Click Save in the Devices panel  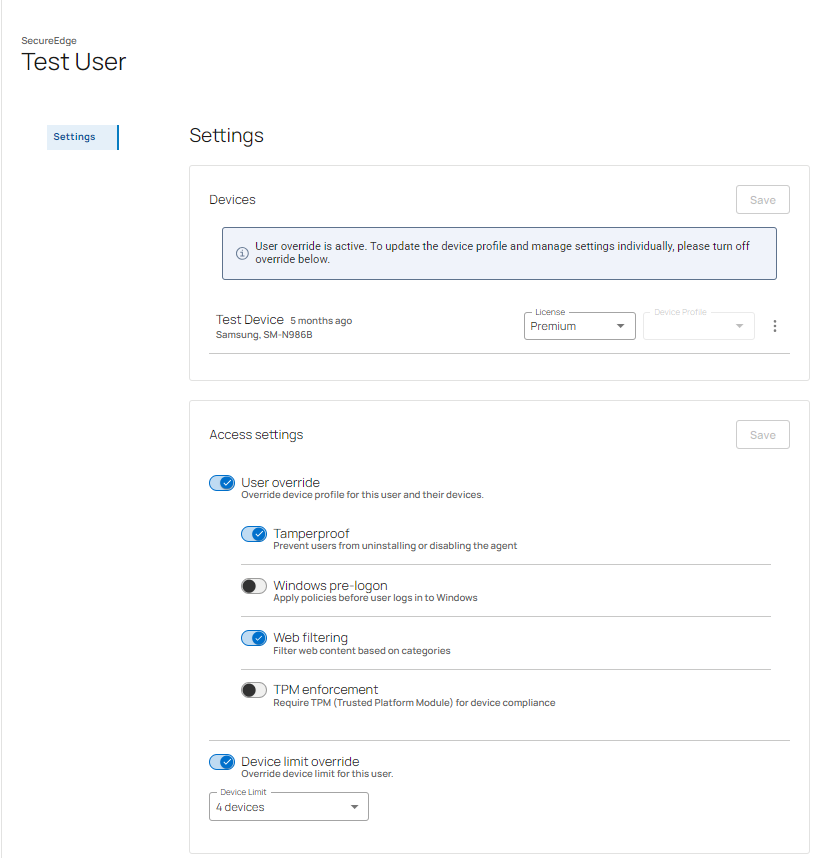[762, 200]
